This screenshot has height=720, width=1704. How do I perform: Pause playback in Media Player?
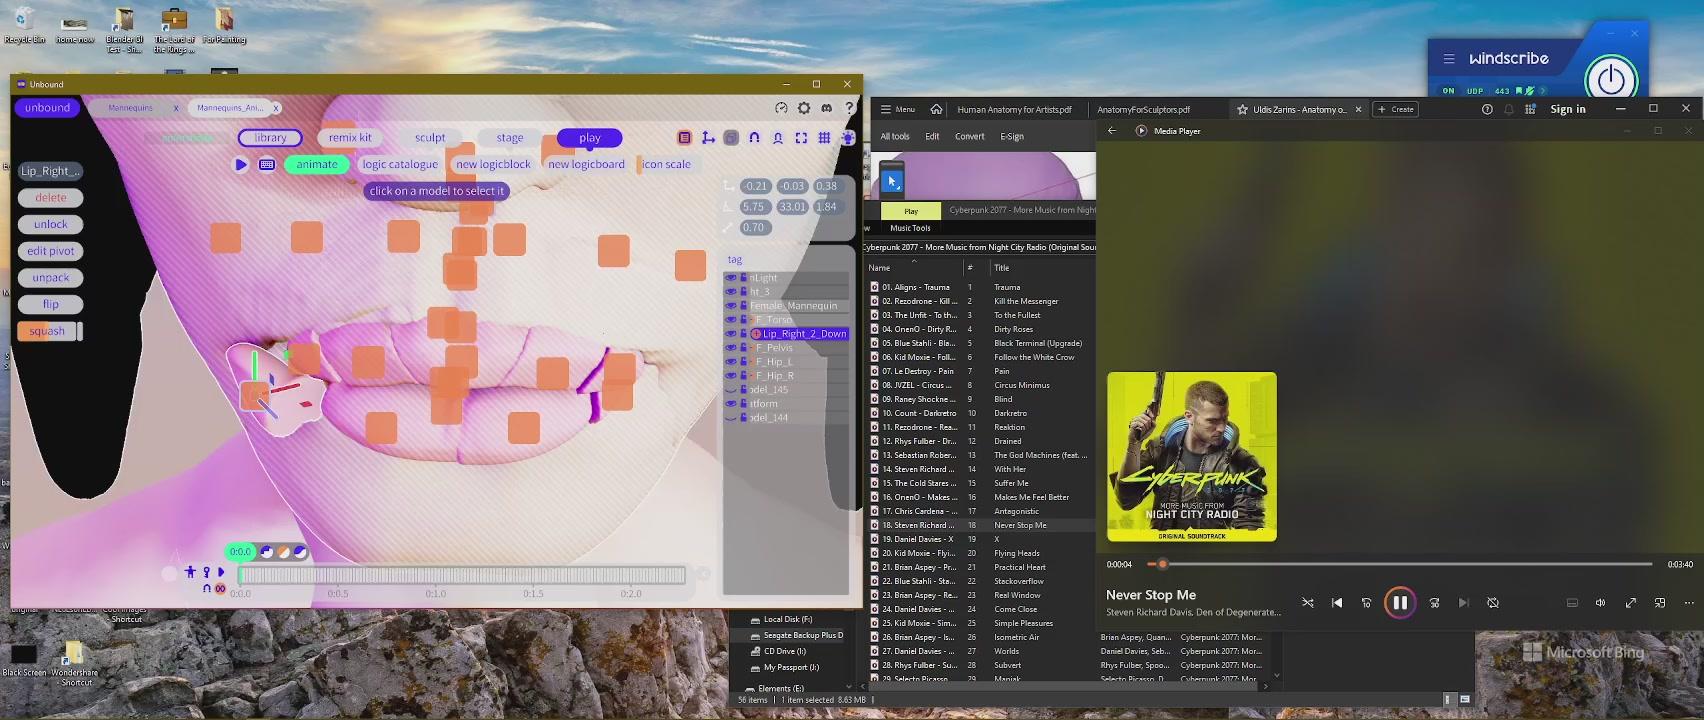(1400, 603)
